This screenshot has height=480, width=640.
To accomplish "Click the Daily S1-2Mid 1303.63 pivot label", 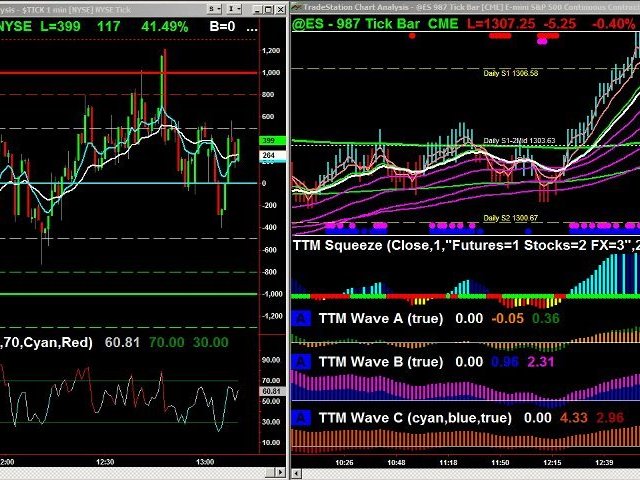I will click(519, 140).
